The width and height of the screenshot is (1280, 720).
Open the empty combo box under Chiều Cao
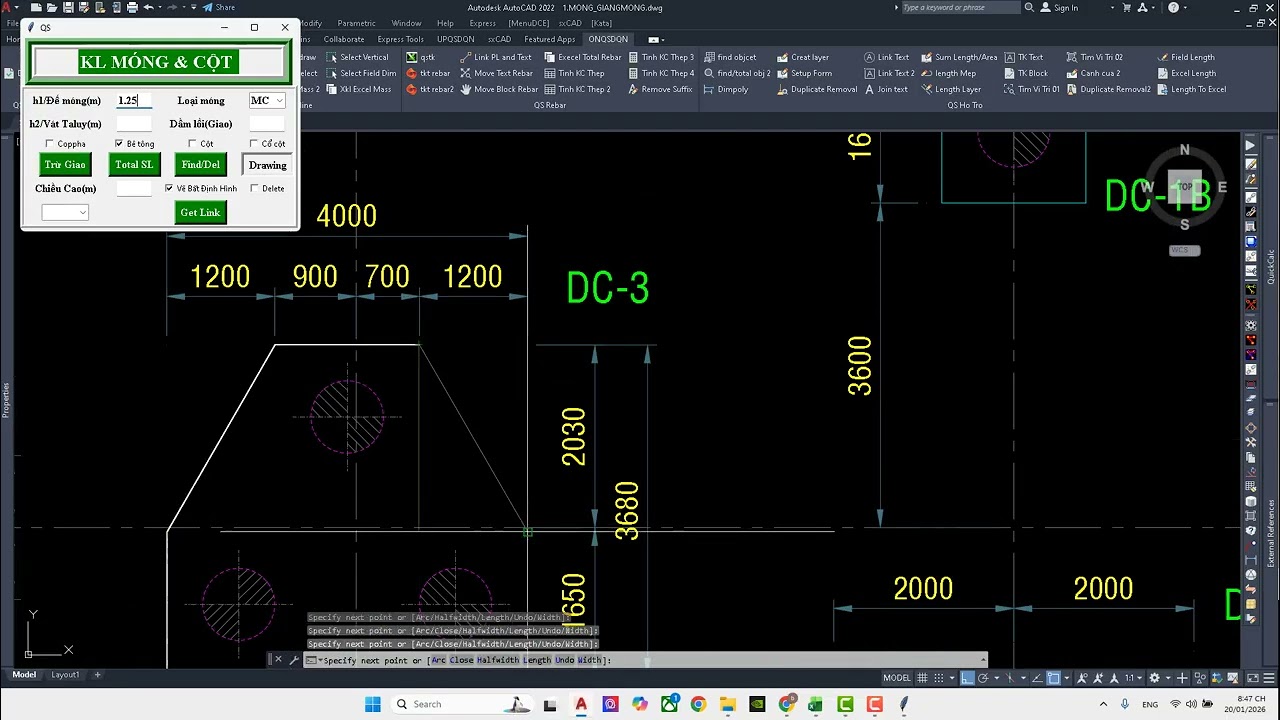point(65,212)
